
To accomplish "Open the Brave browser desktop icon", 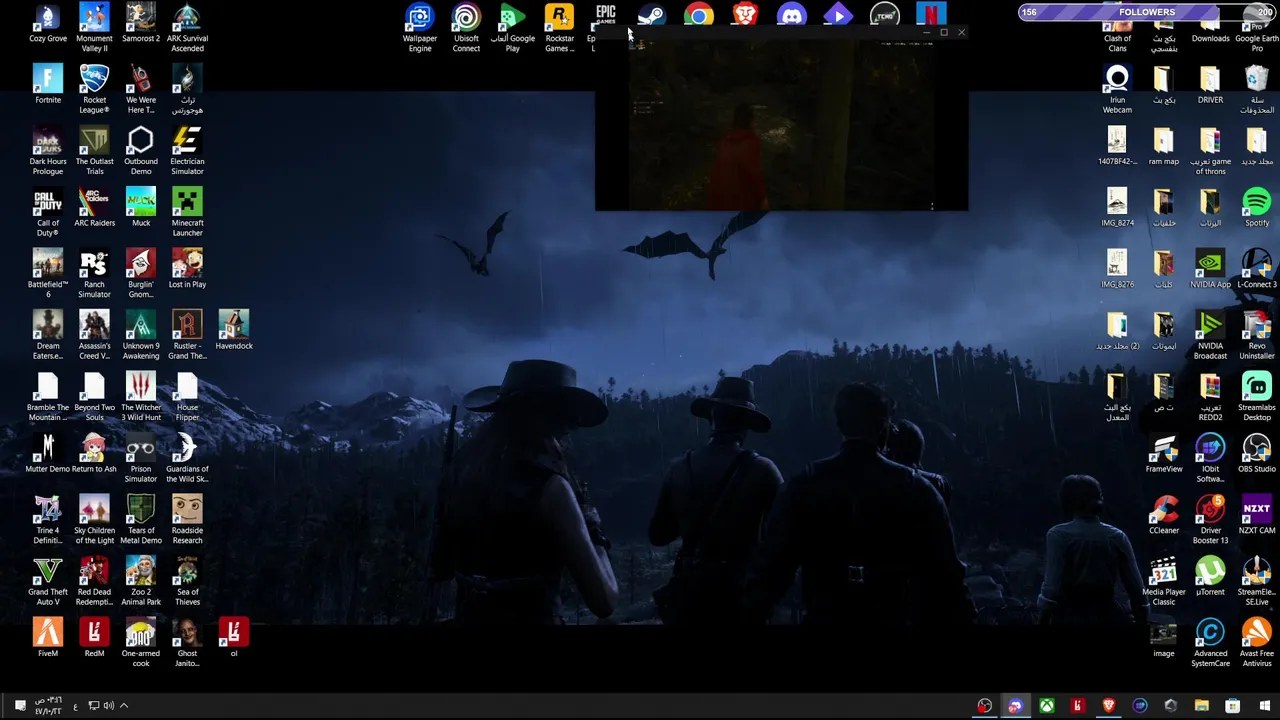I will tap(745, 15).
